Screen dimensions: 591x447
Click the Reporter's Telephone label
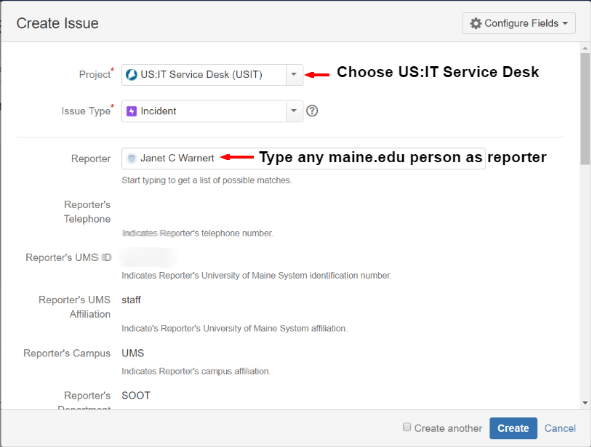[x=87, y=212]
